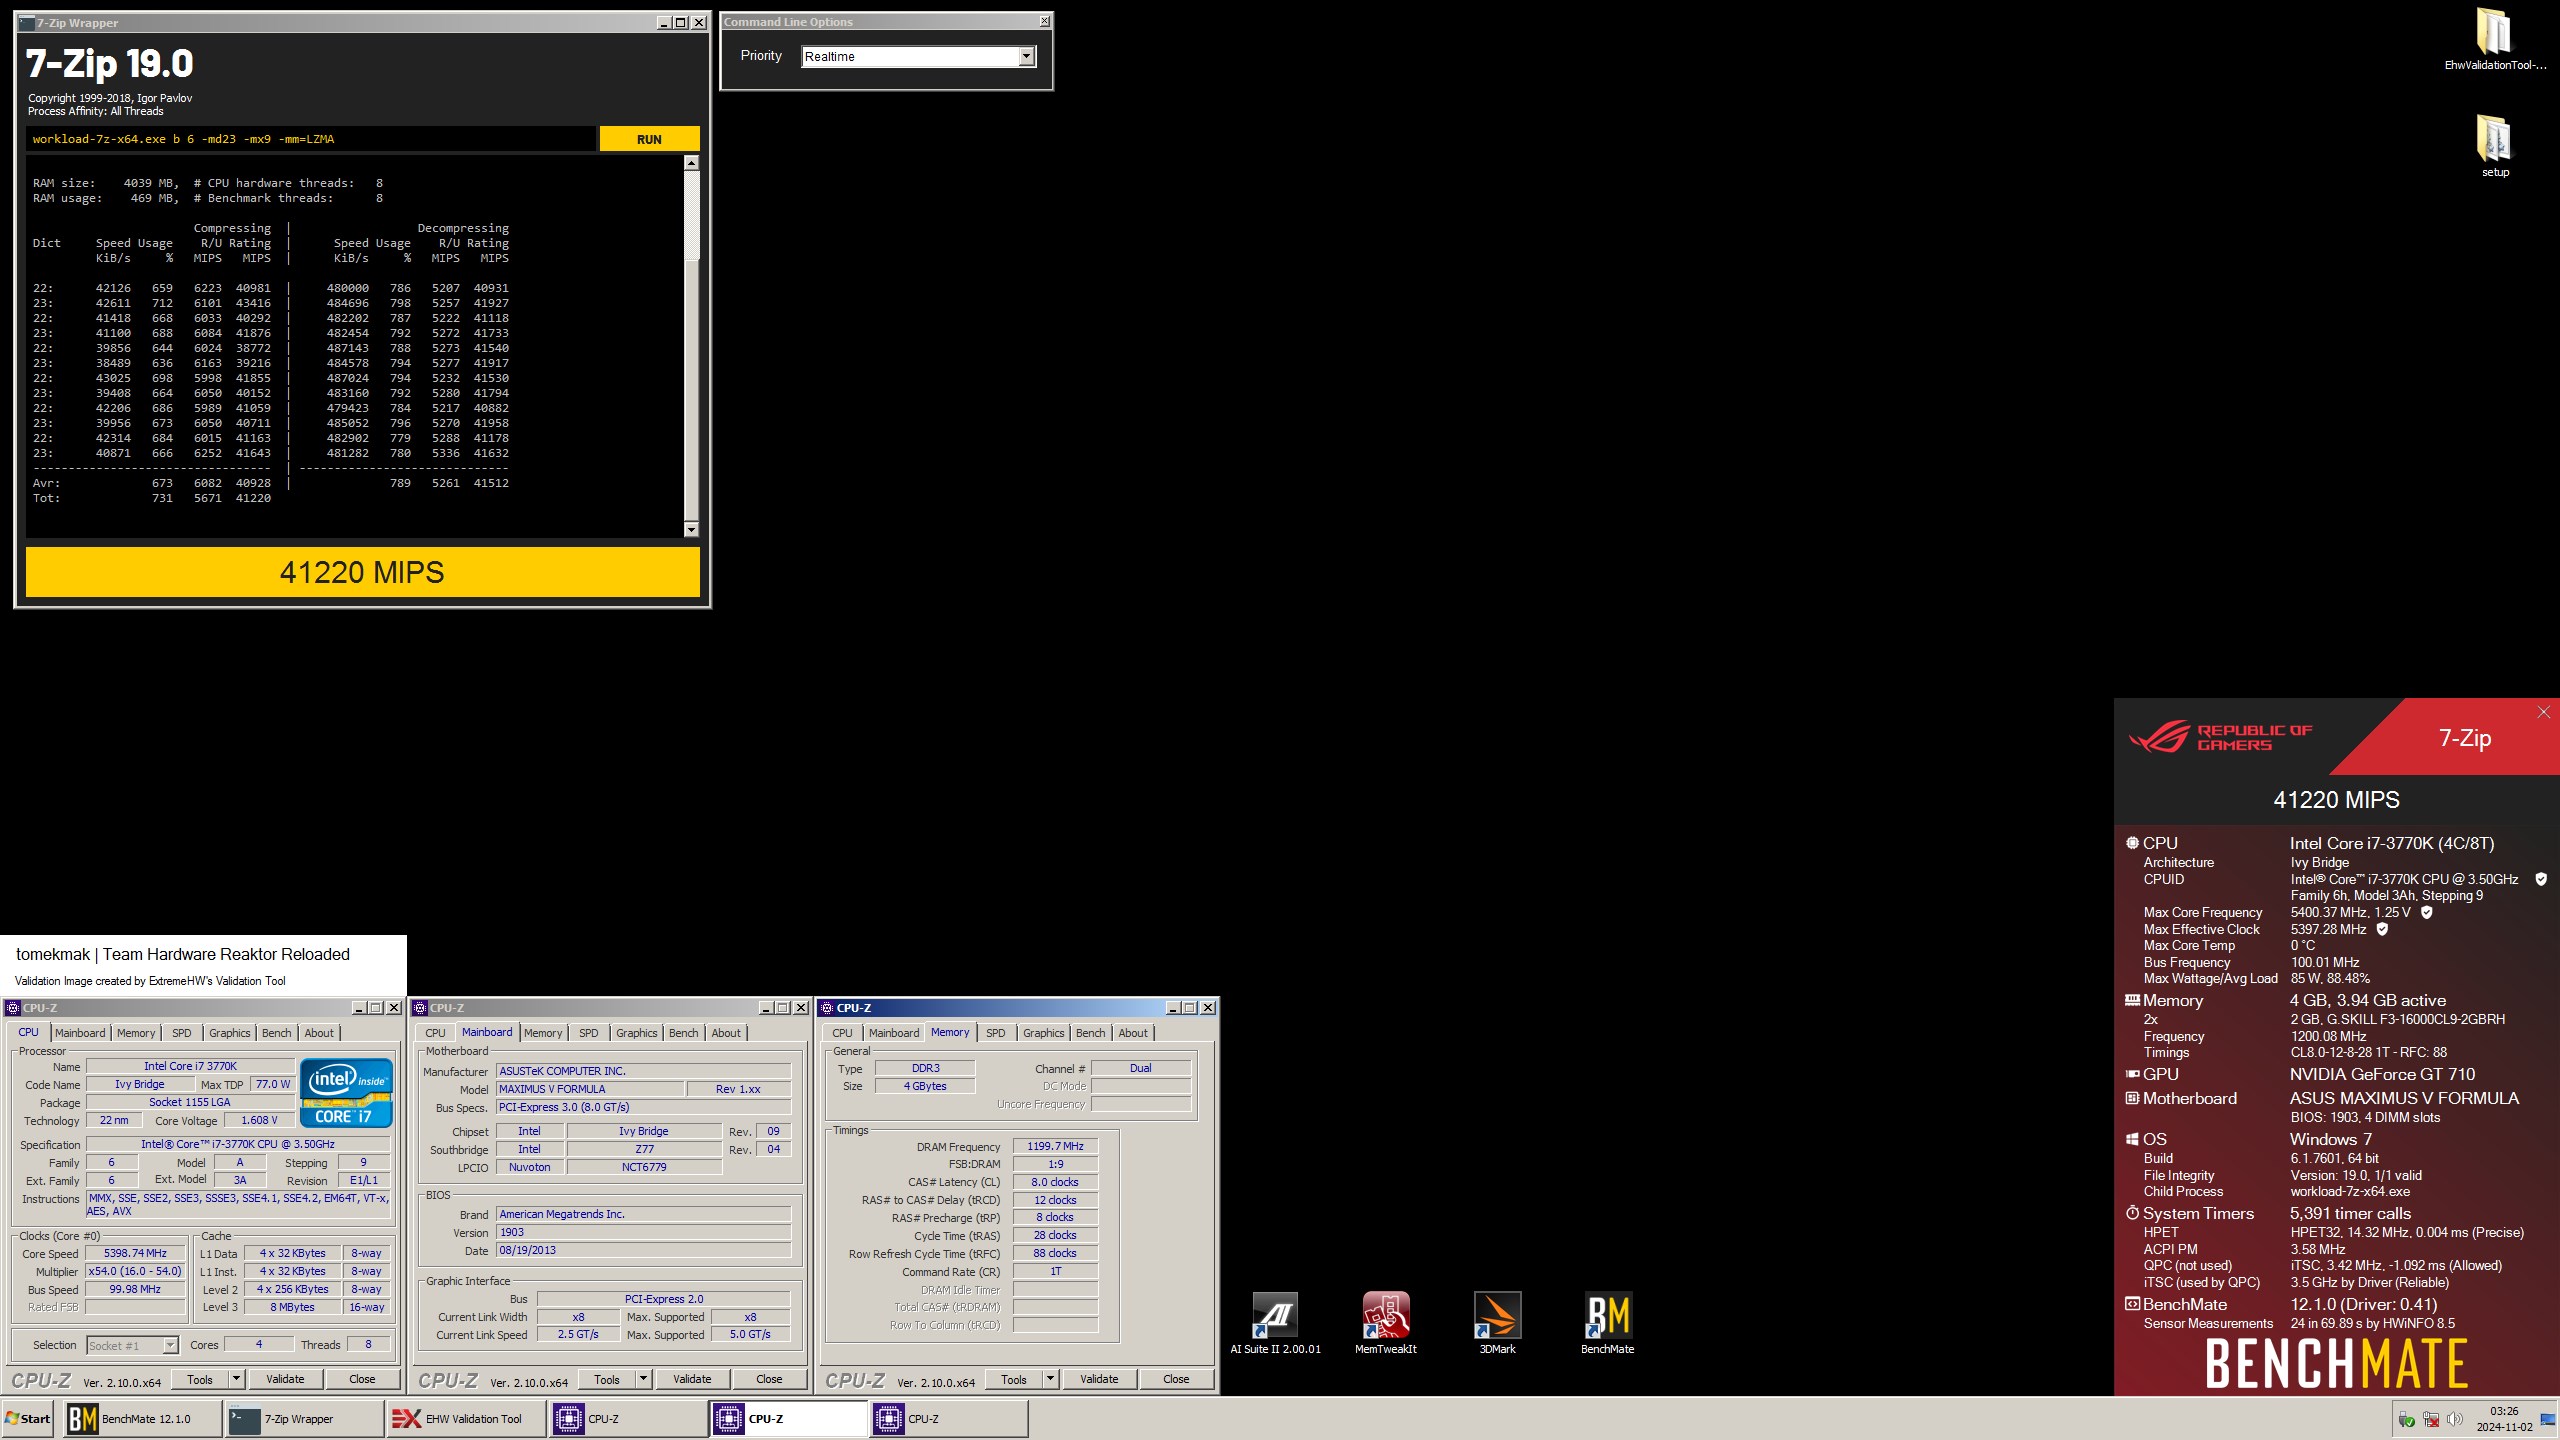This screenshot has width=2560, height=1440.
Task: Open SPD tab in Mainboard CPU-Z window
Action: point(589,1033)
